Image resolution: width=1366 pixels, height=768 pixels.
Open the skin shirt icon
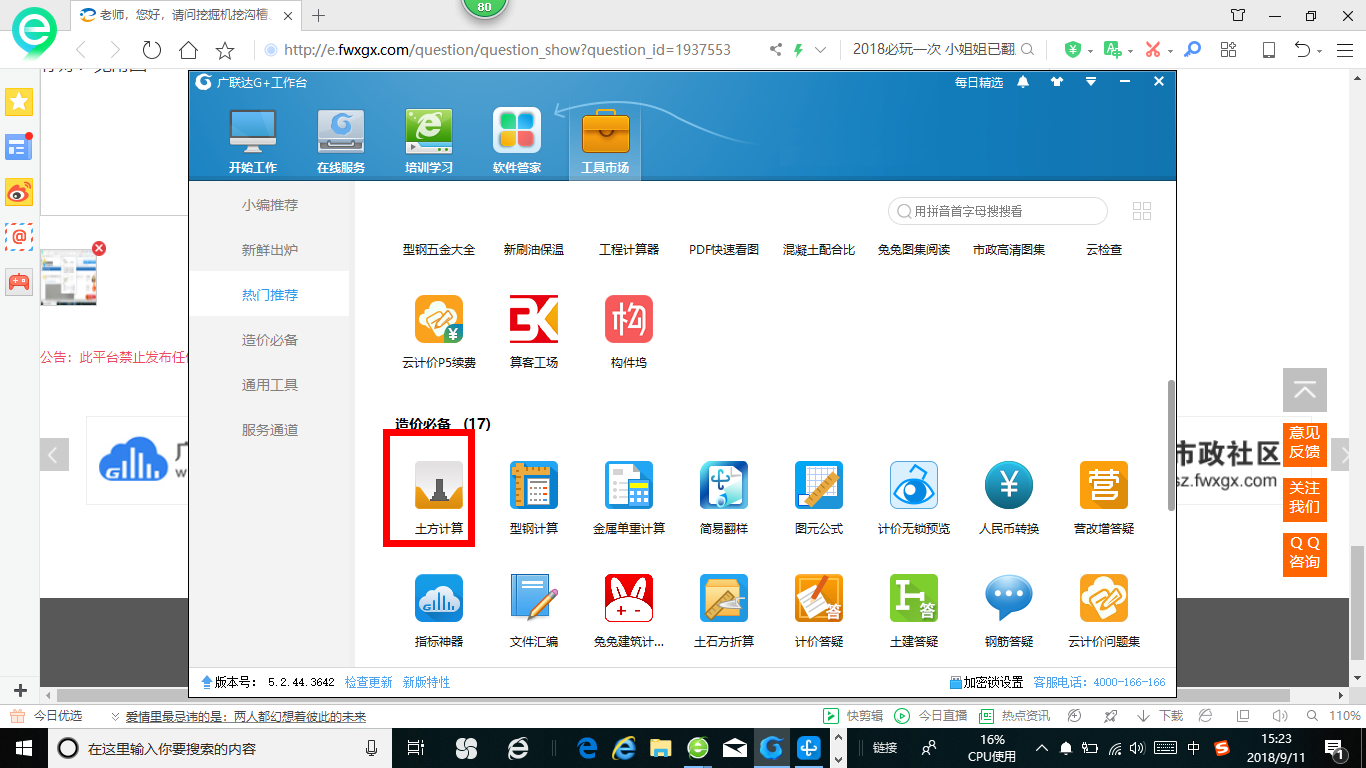(1057, 82)
